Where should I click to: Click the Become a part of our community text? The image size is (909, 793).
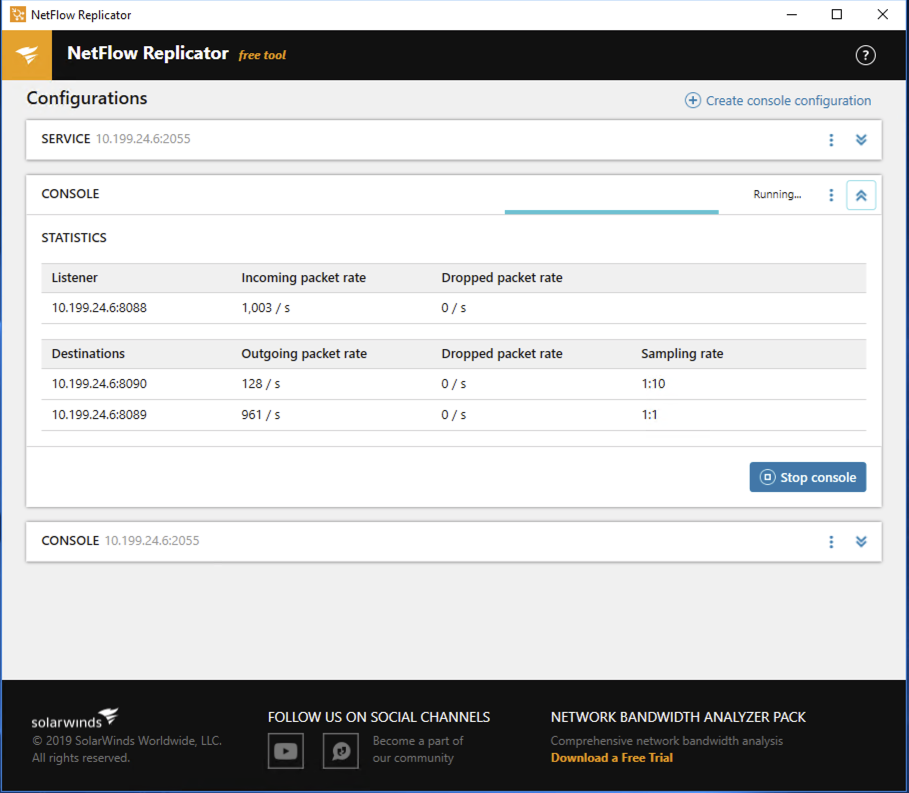coord(418,749)
